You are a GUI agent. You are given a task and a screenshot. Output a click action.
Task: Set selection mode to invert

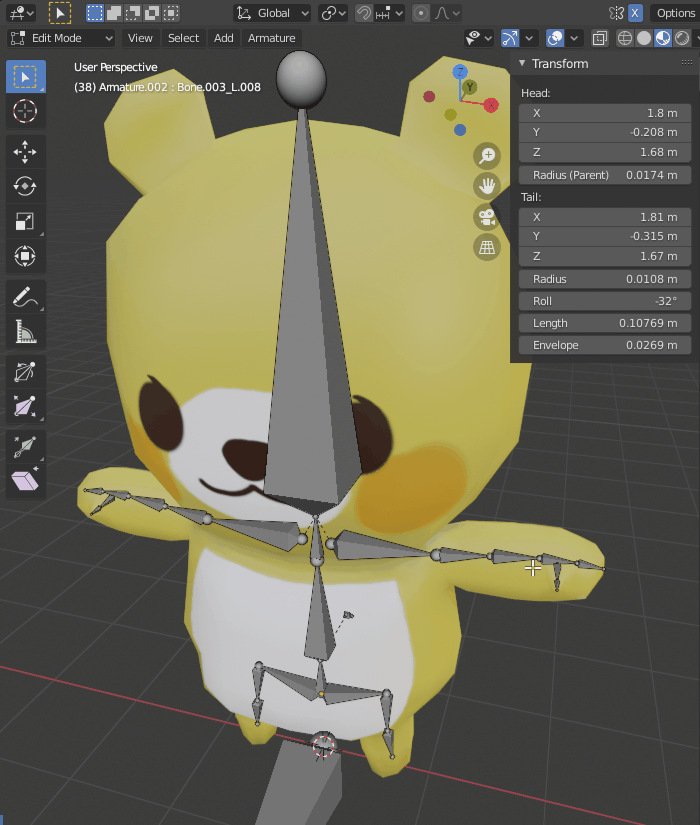(x=152, y=13)
